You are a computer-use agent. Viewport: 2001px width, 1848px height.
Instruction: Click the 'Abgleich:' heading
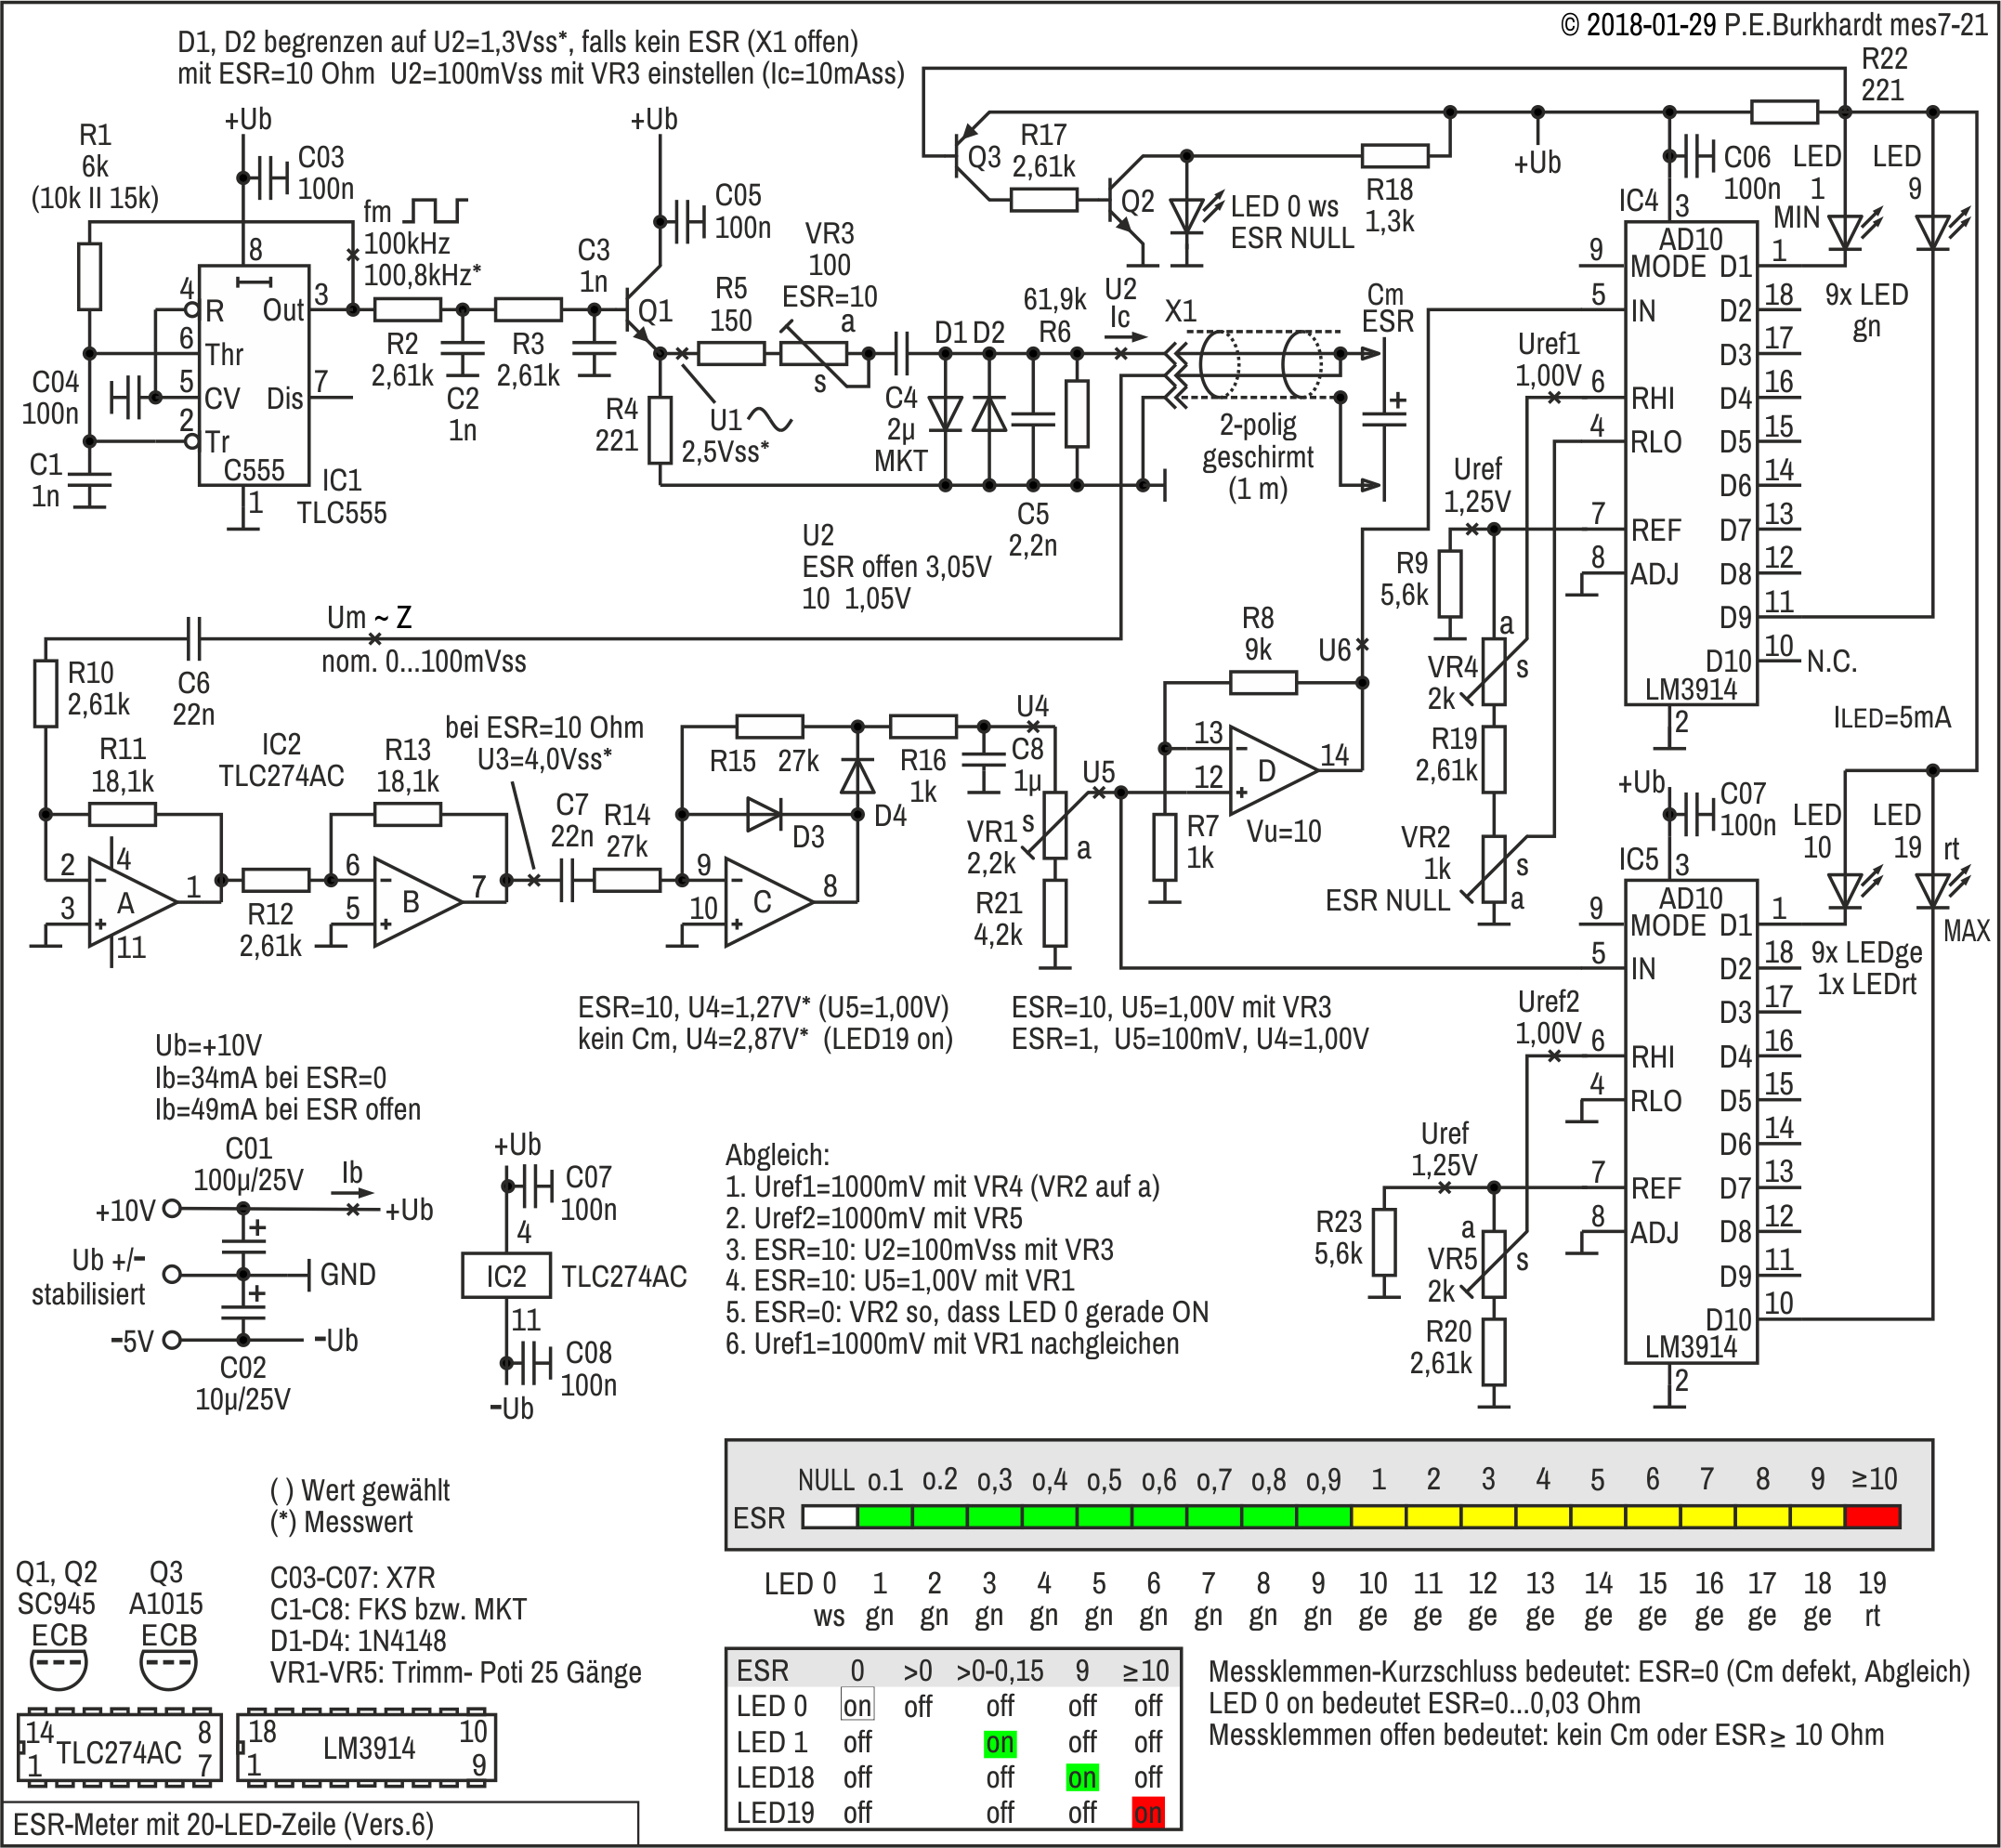point(778,1155)
